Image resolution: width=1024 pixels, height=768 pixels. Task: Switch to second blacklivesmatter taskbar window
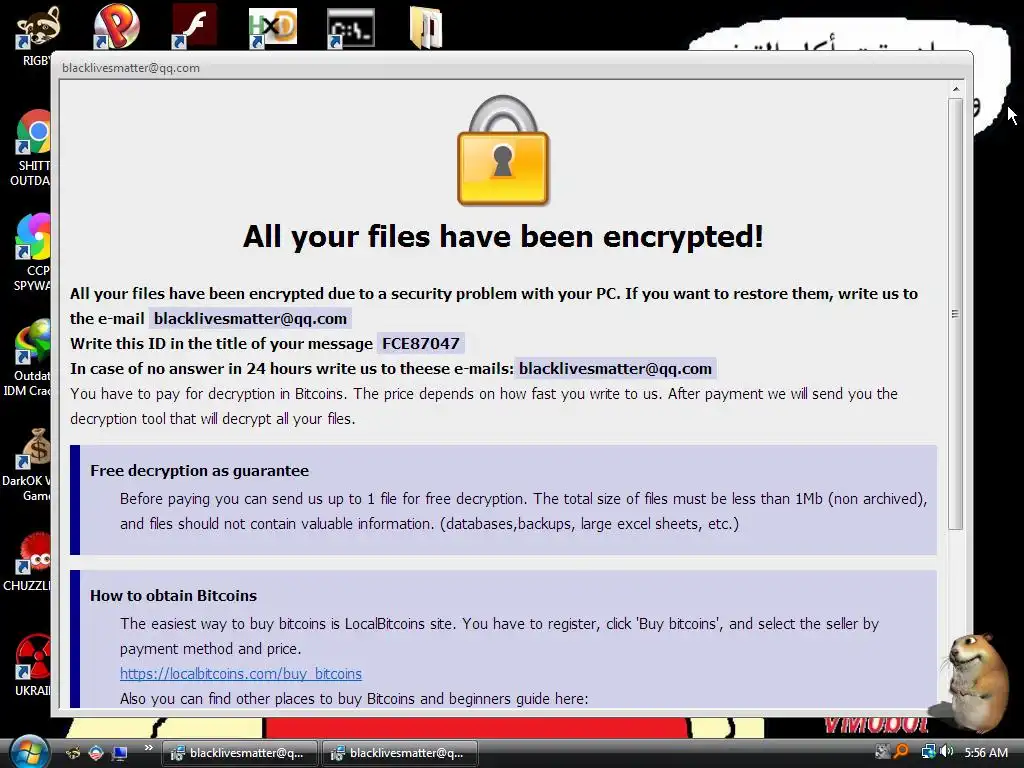pyautogui.click(x=399, y=753)
